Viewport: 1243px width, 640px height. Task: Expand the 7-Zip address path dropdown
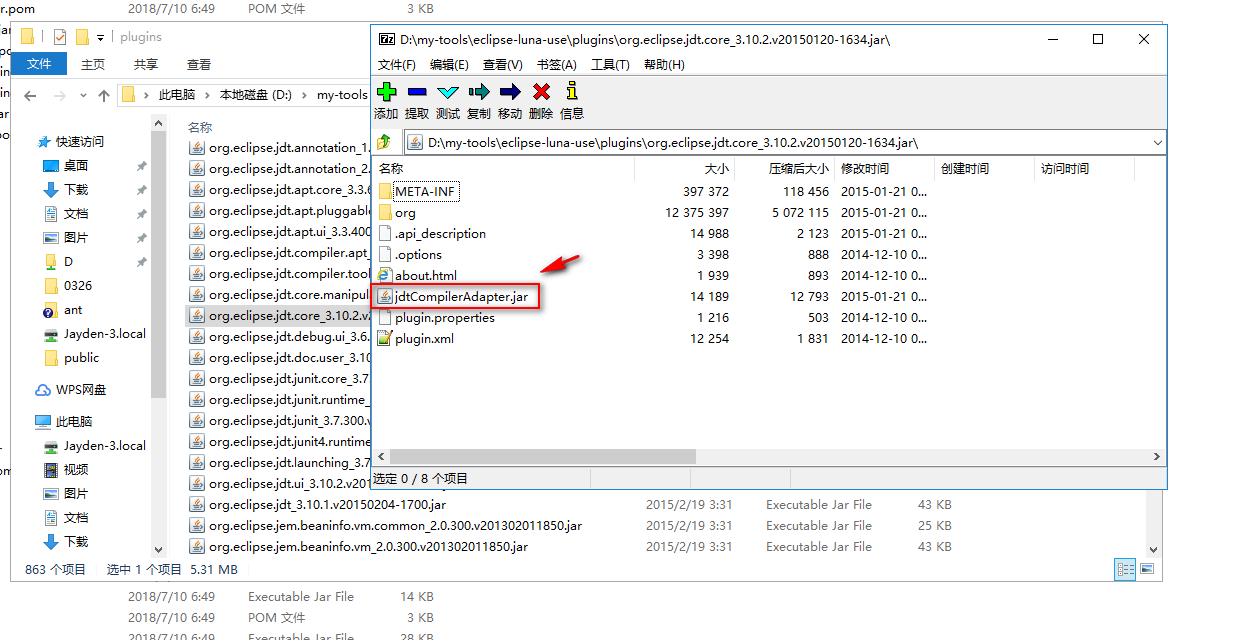pos(1157,143)
